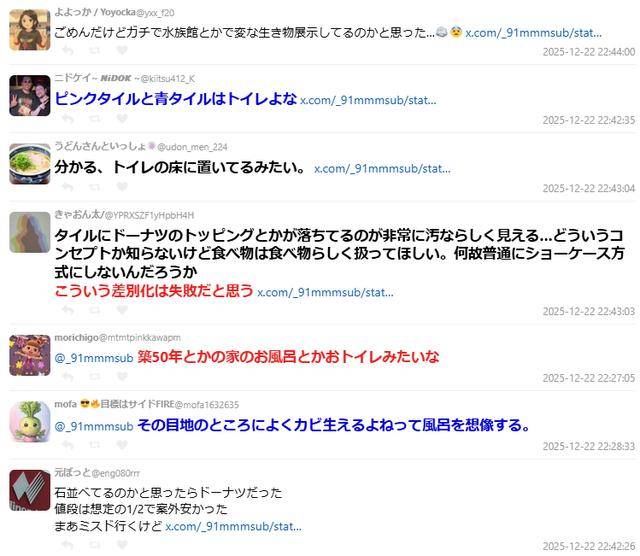Like the 元ばっと tweet about donuts
Viewport: 640px width, 556px height.
(x=122, y=545)
